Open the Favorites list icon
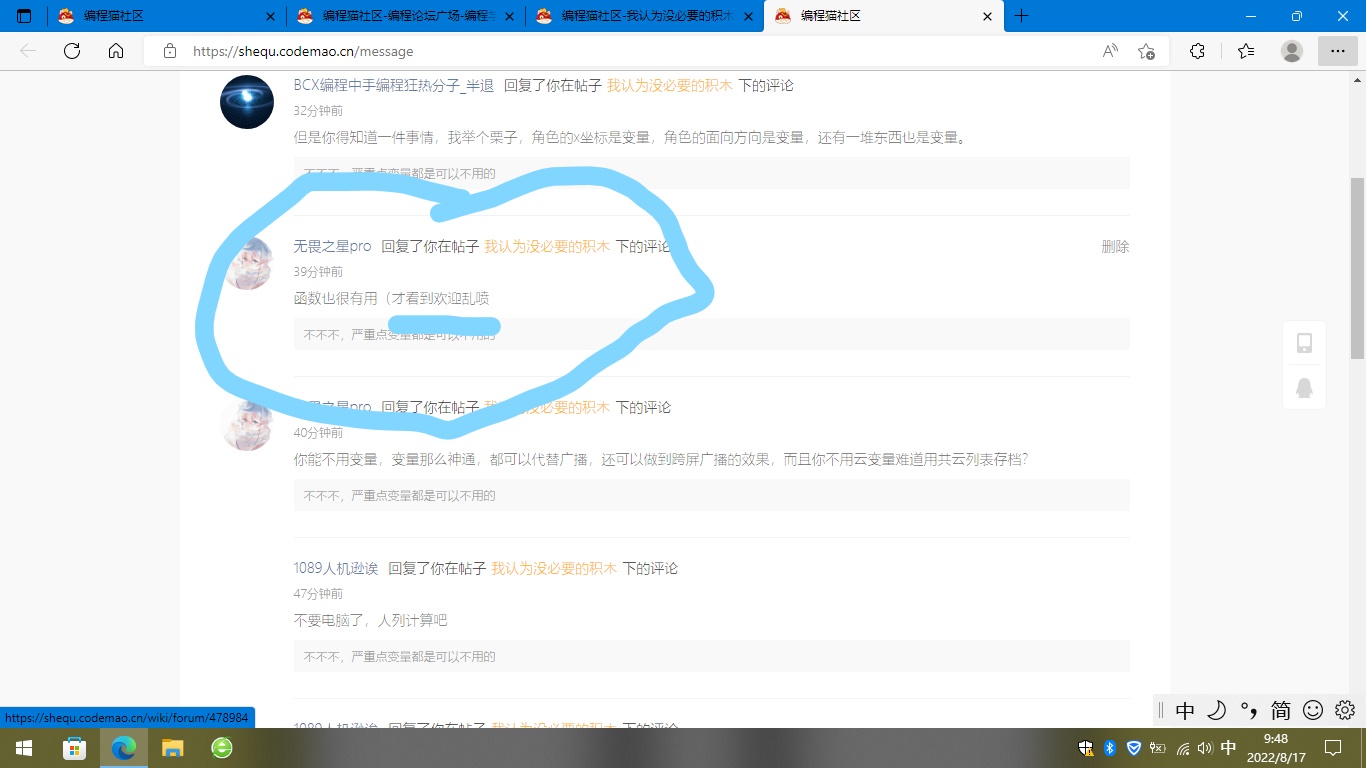Viewport: 1366px width, 768px height. tap(1246, 51)
